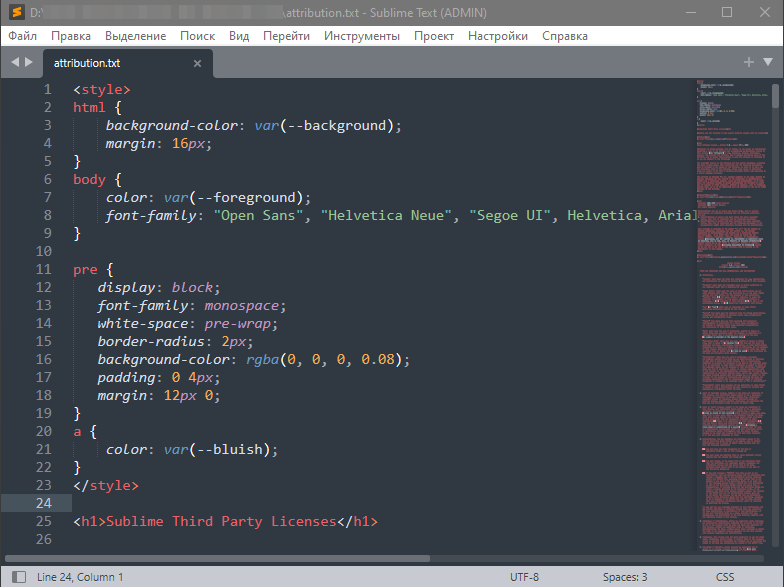Place cursor in the opening <style> tag
784x587 pixels.
click(102, 90)
